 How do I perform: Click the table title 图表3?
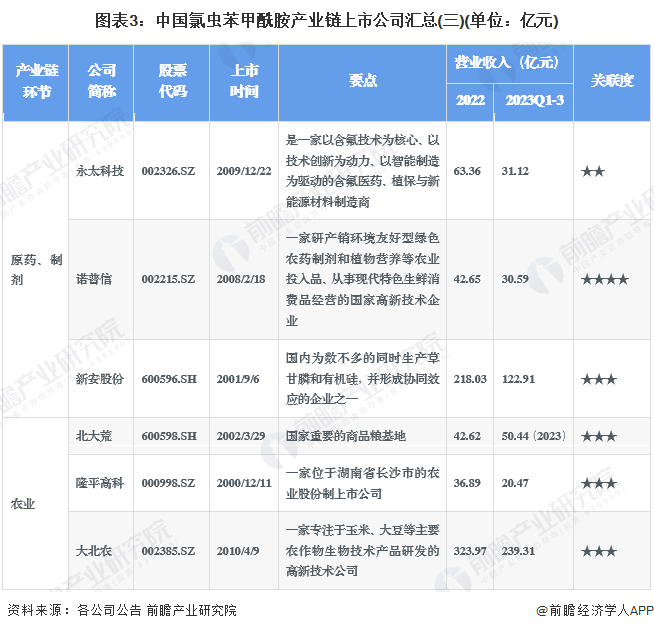(327, 21)
